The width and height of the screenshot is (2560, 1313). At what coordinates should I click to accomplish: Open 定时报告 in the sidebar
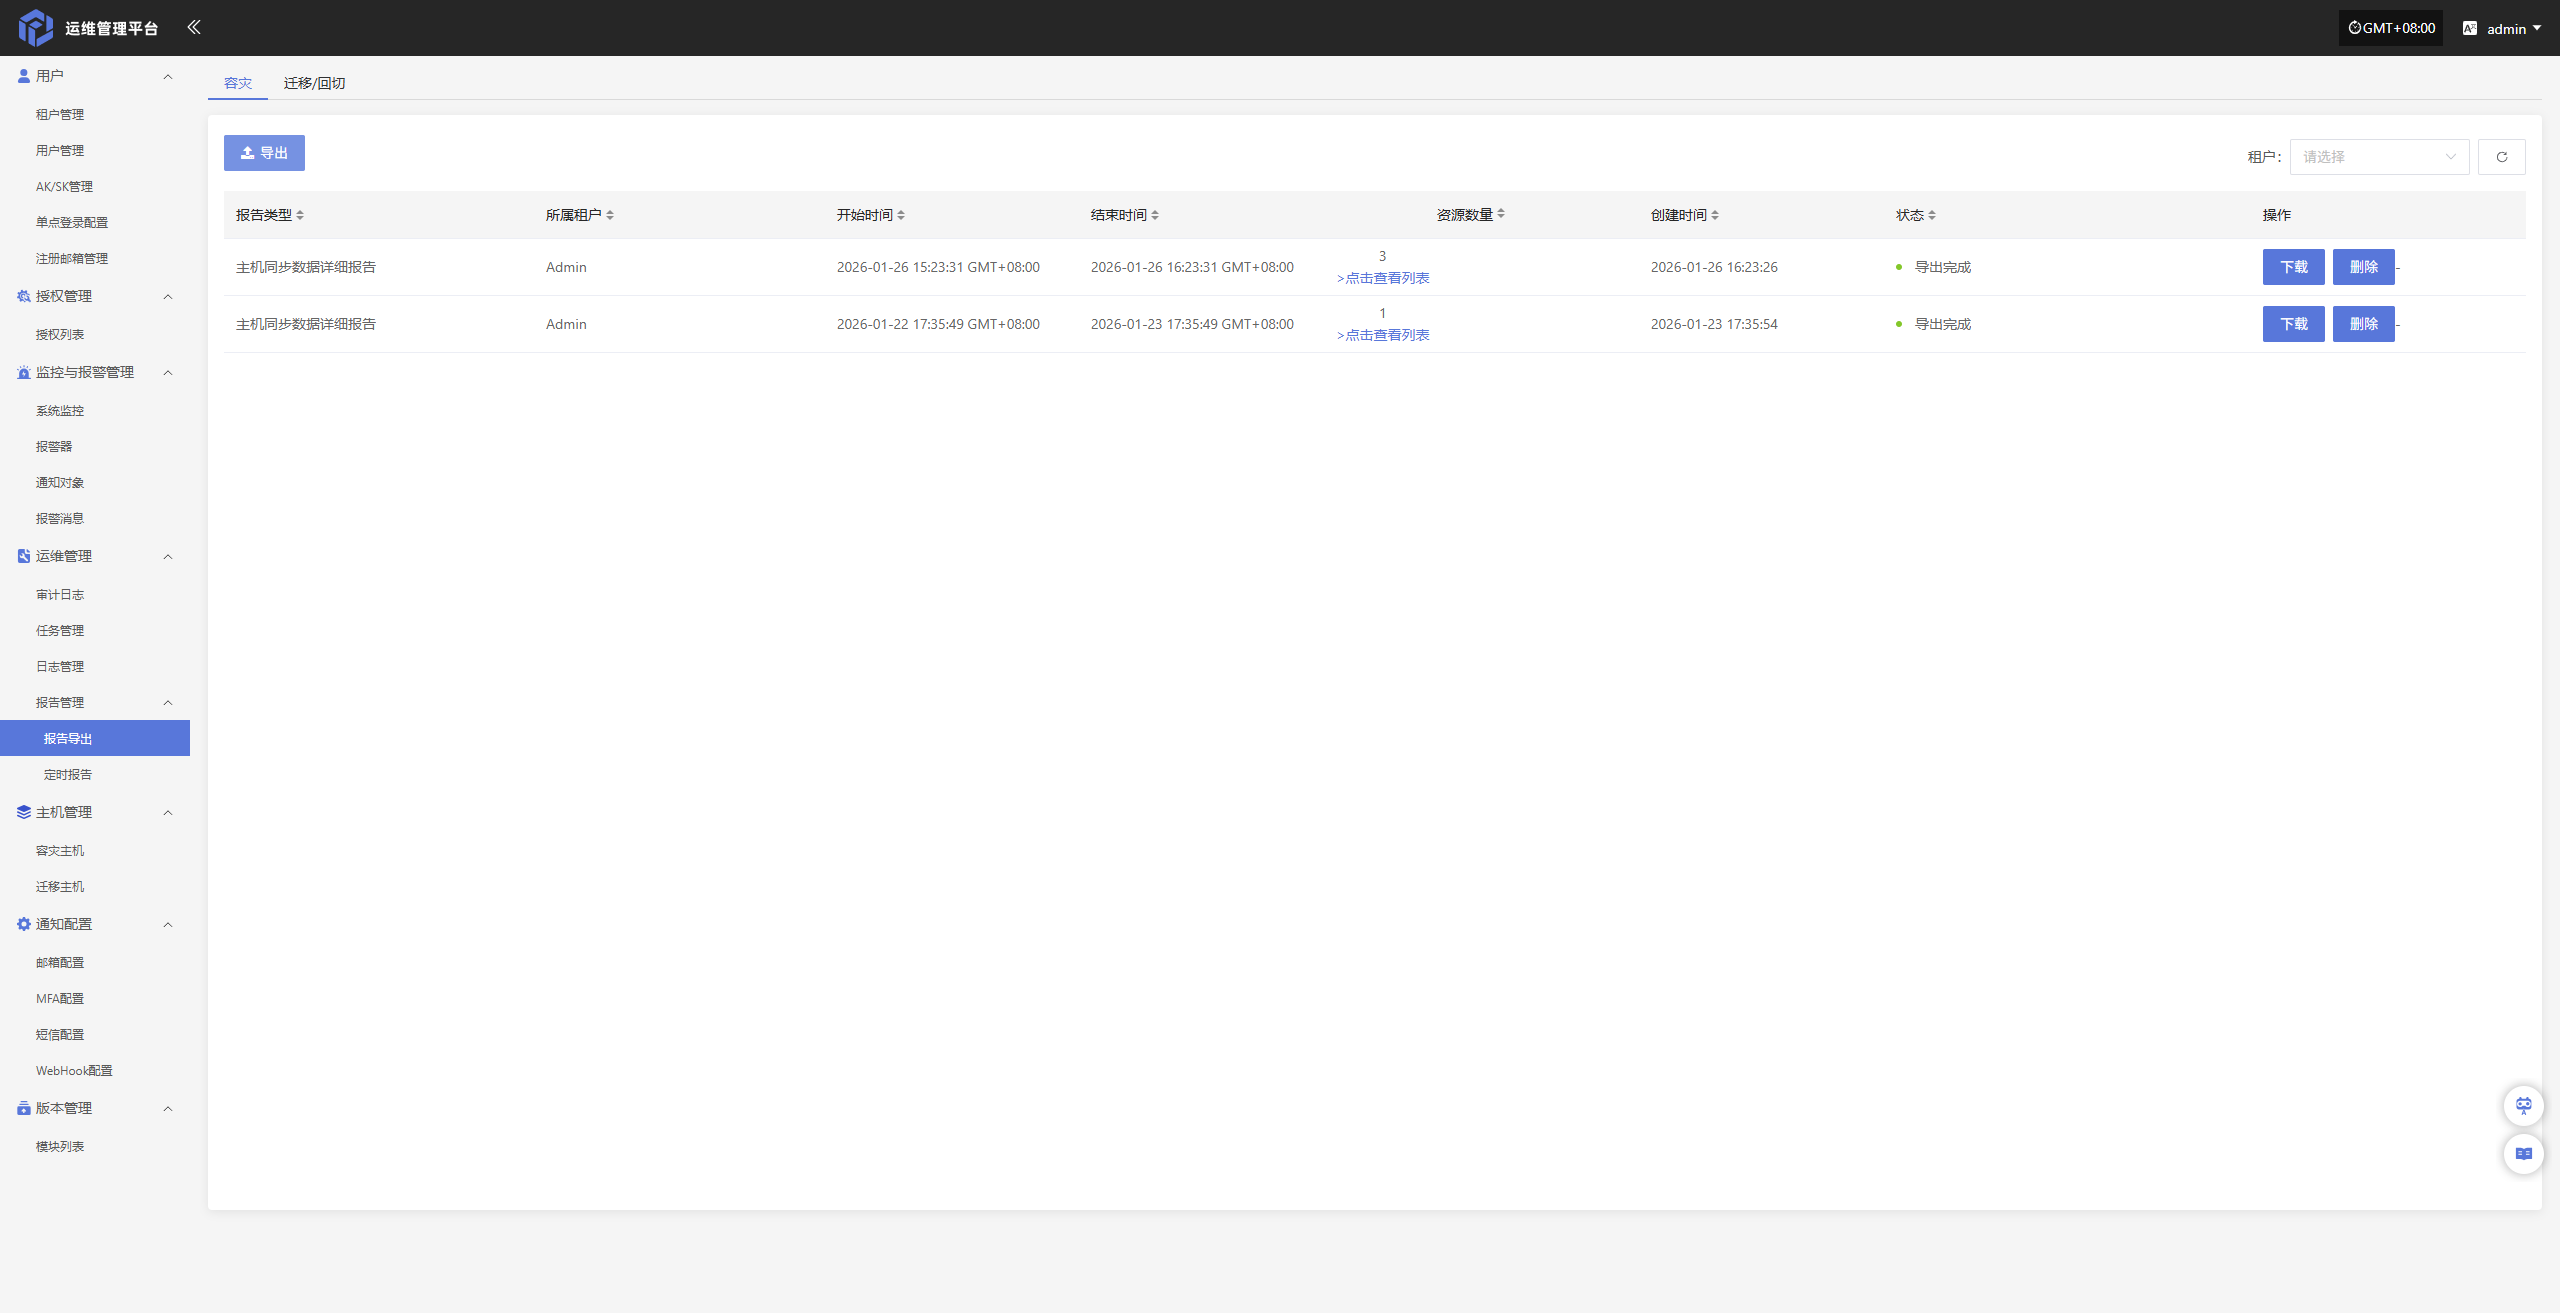(x=68, y=775)
